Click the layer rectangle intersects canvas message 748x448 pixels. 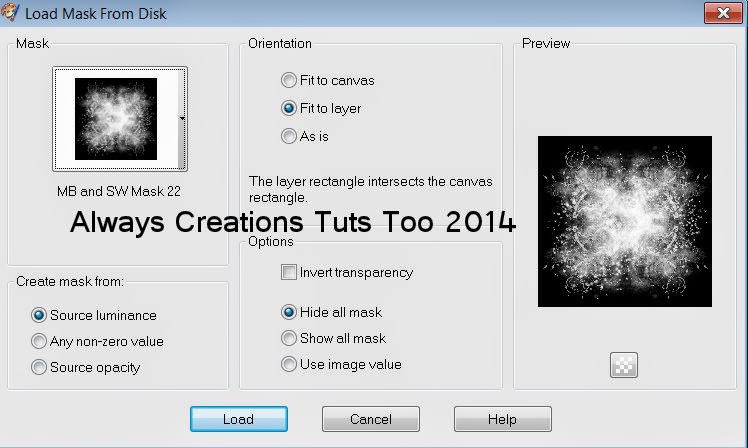371,189
